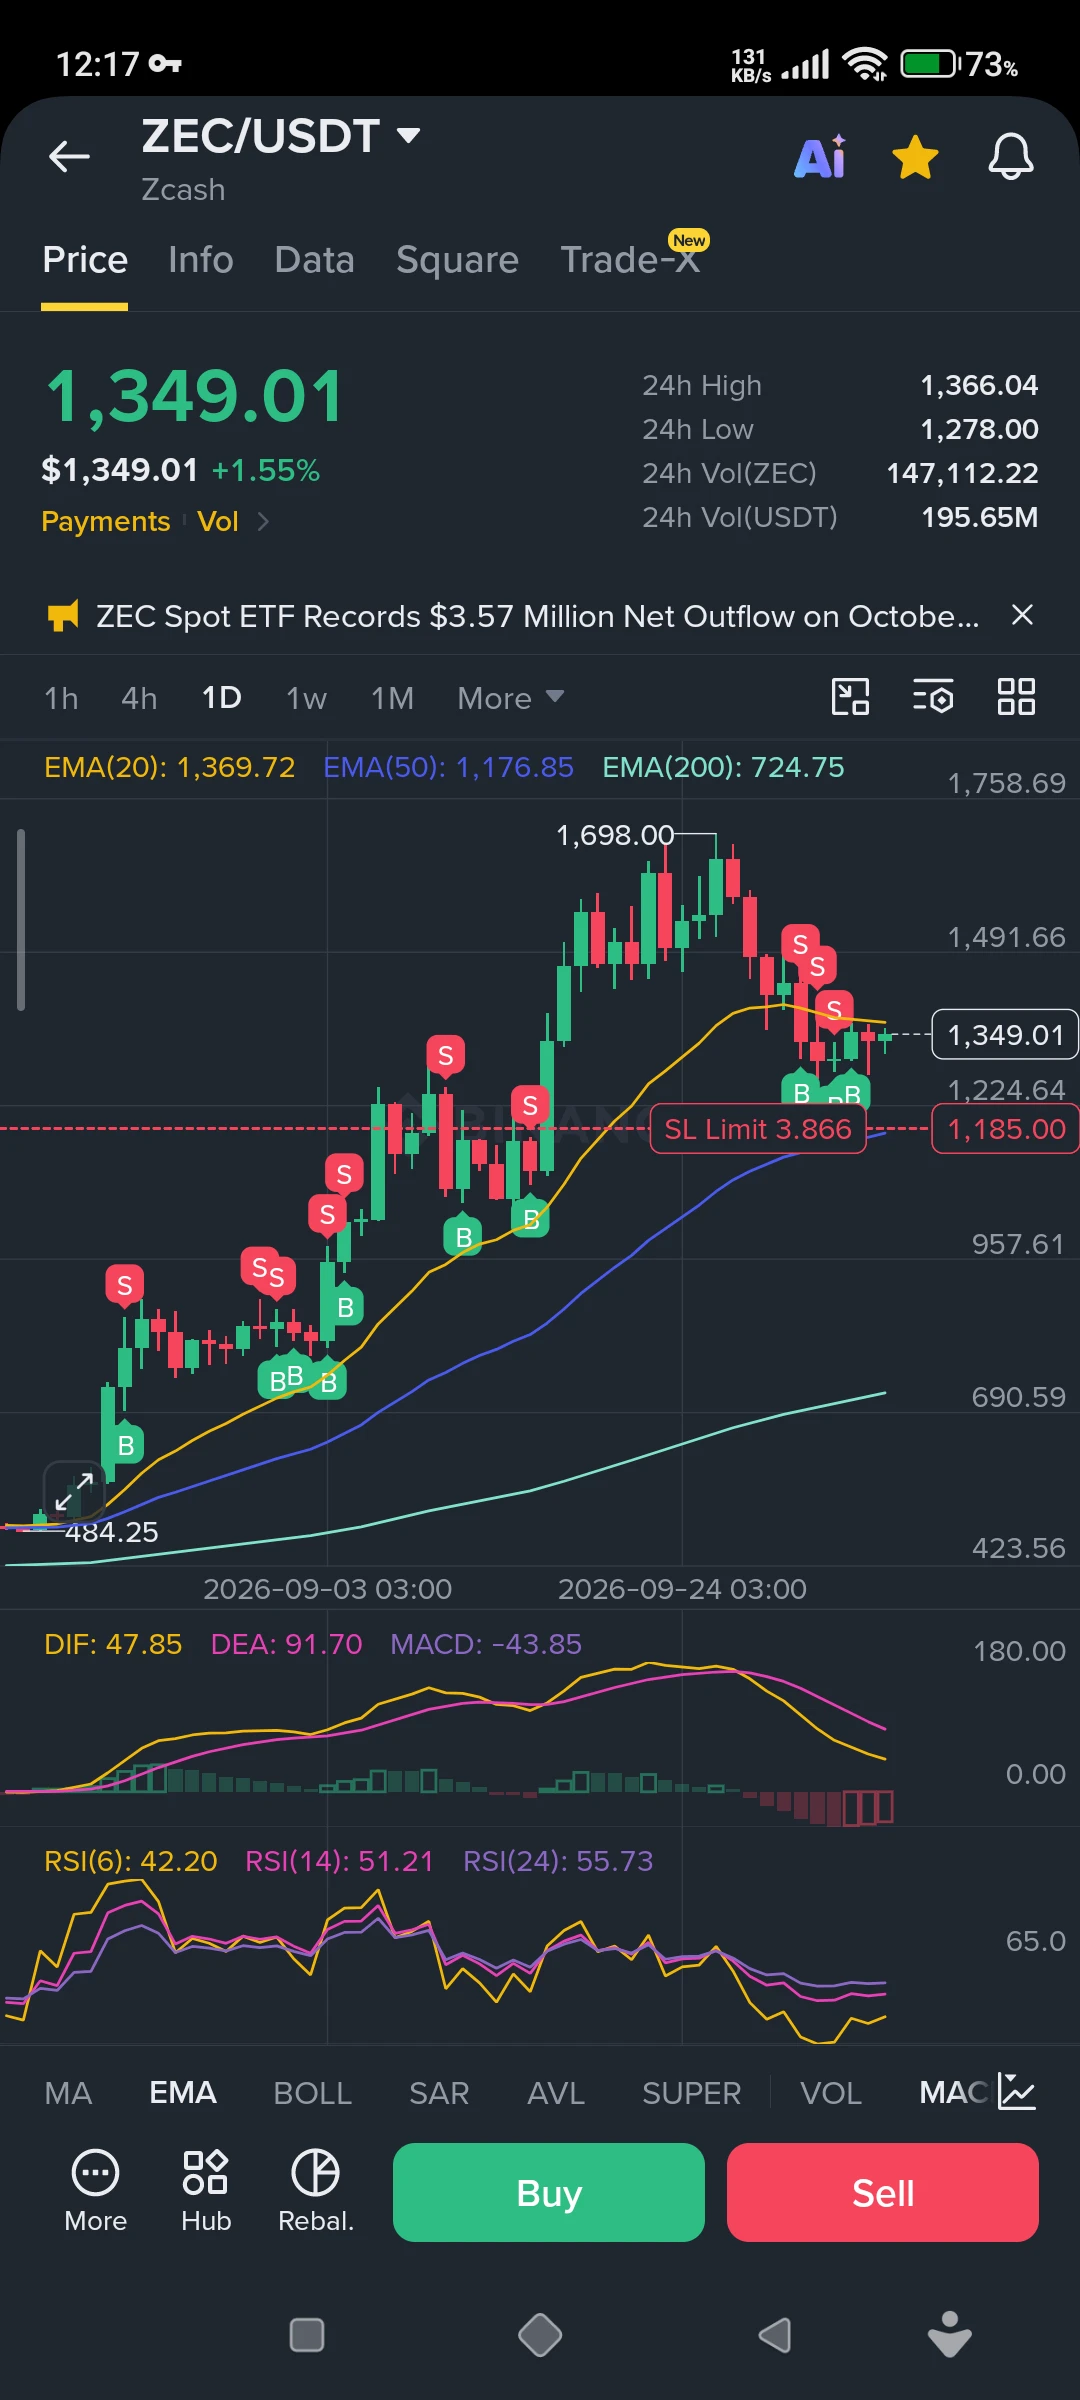Tap the 1,185.00 stop price tag
The width and height of the screenshot is (1080, 2400).
(1005, 1129)
